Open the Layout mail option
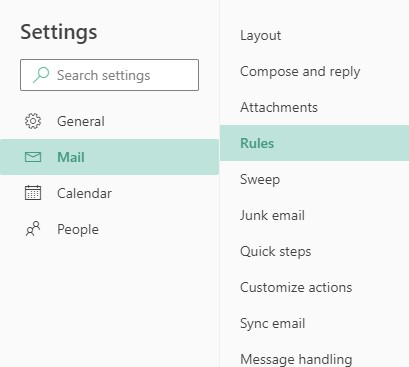The image size is (409, 367). point(314,35)
